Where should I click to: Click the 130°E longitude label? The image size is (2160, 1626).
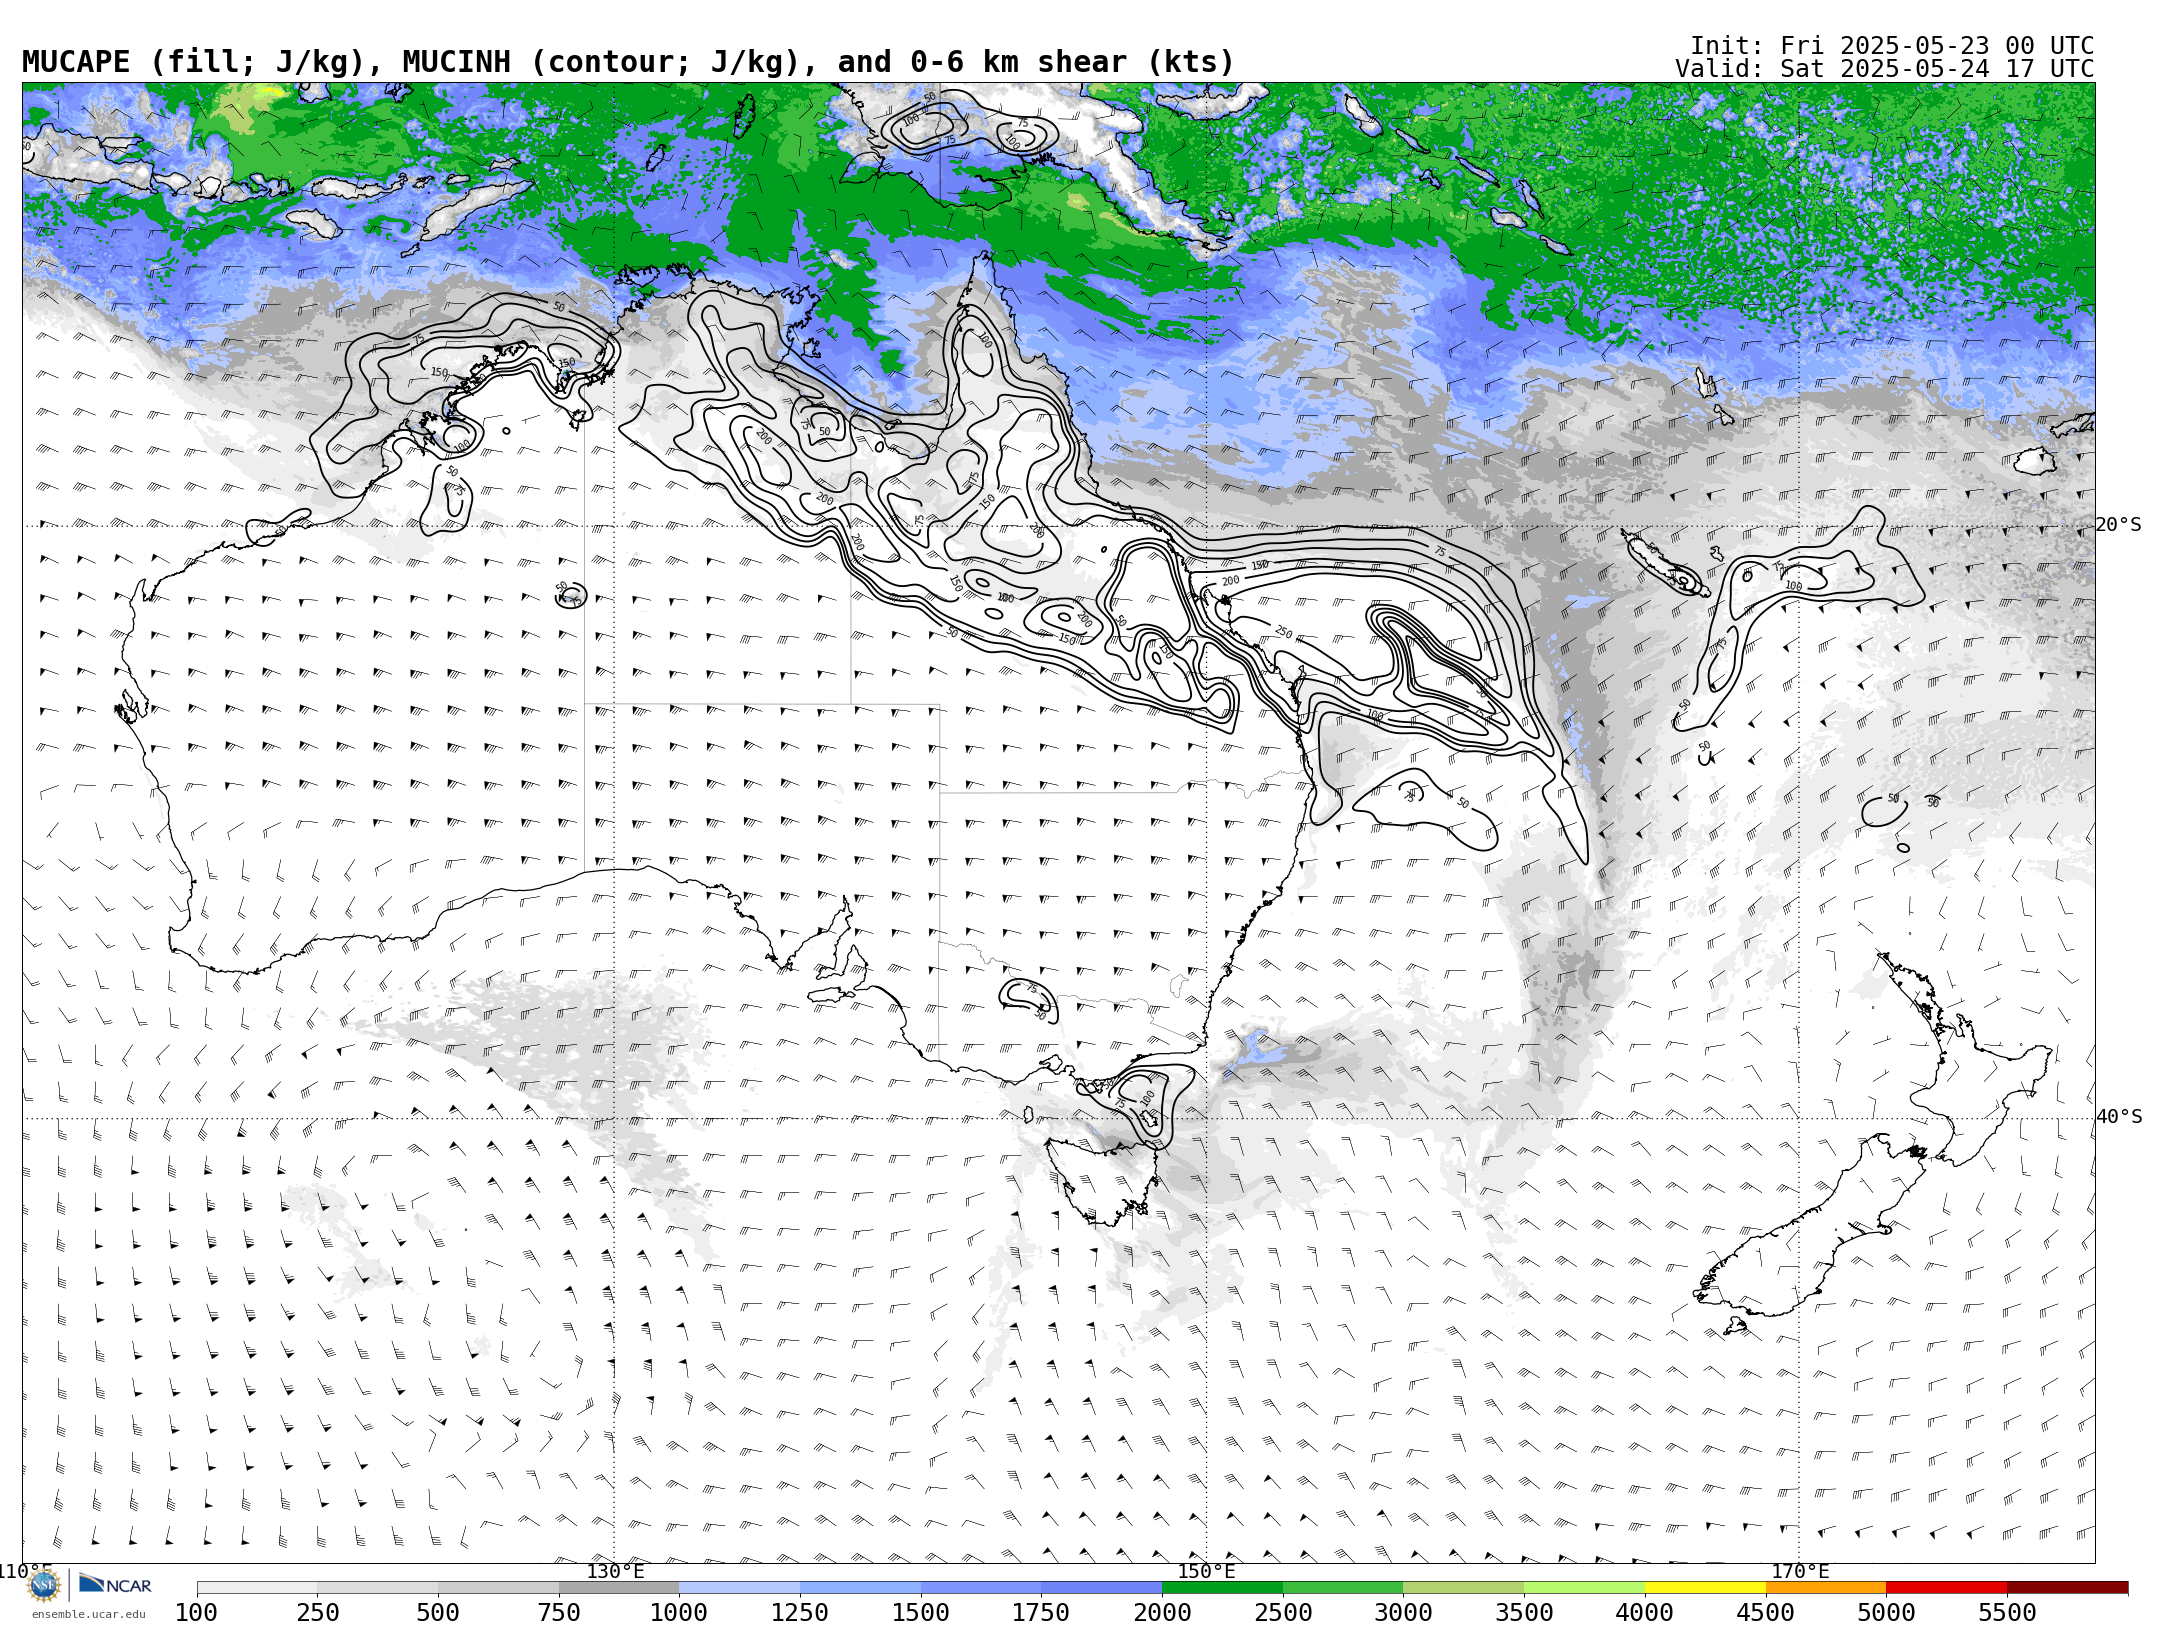pos(615,1571)
